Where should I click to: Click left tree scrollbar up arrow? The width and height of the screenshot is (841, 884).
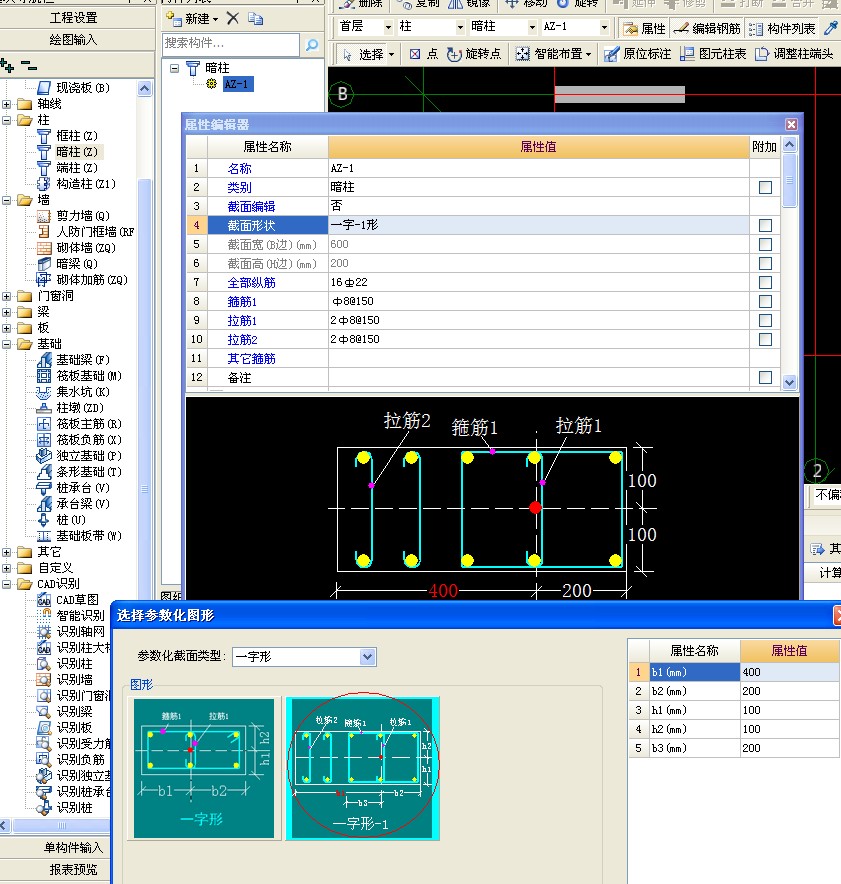pos(144,89)
